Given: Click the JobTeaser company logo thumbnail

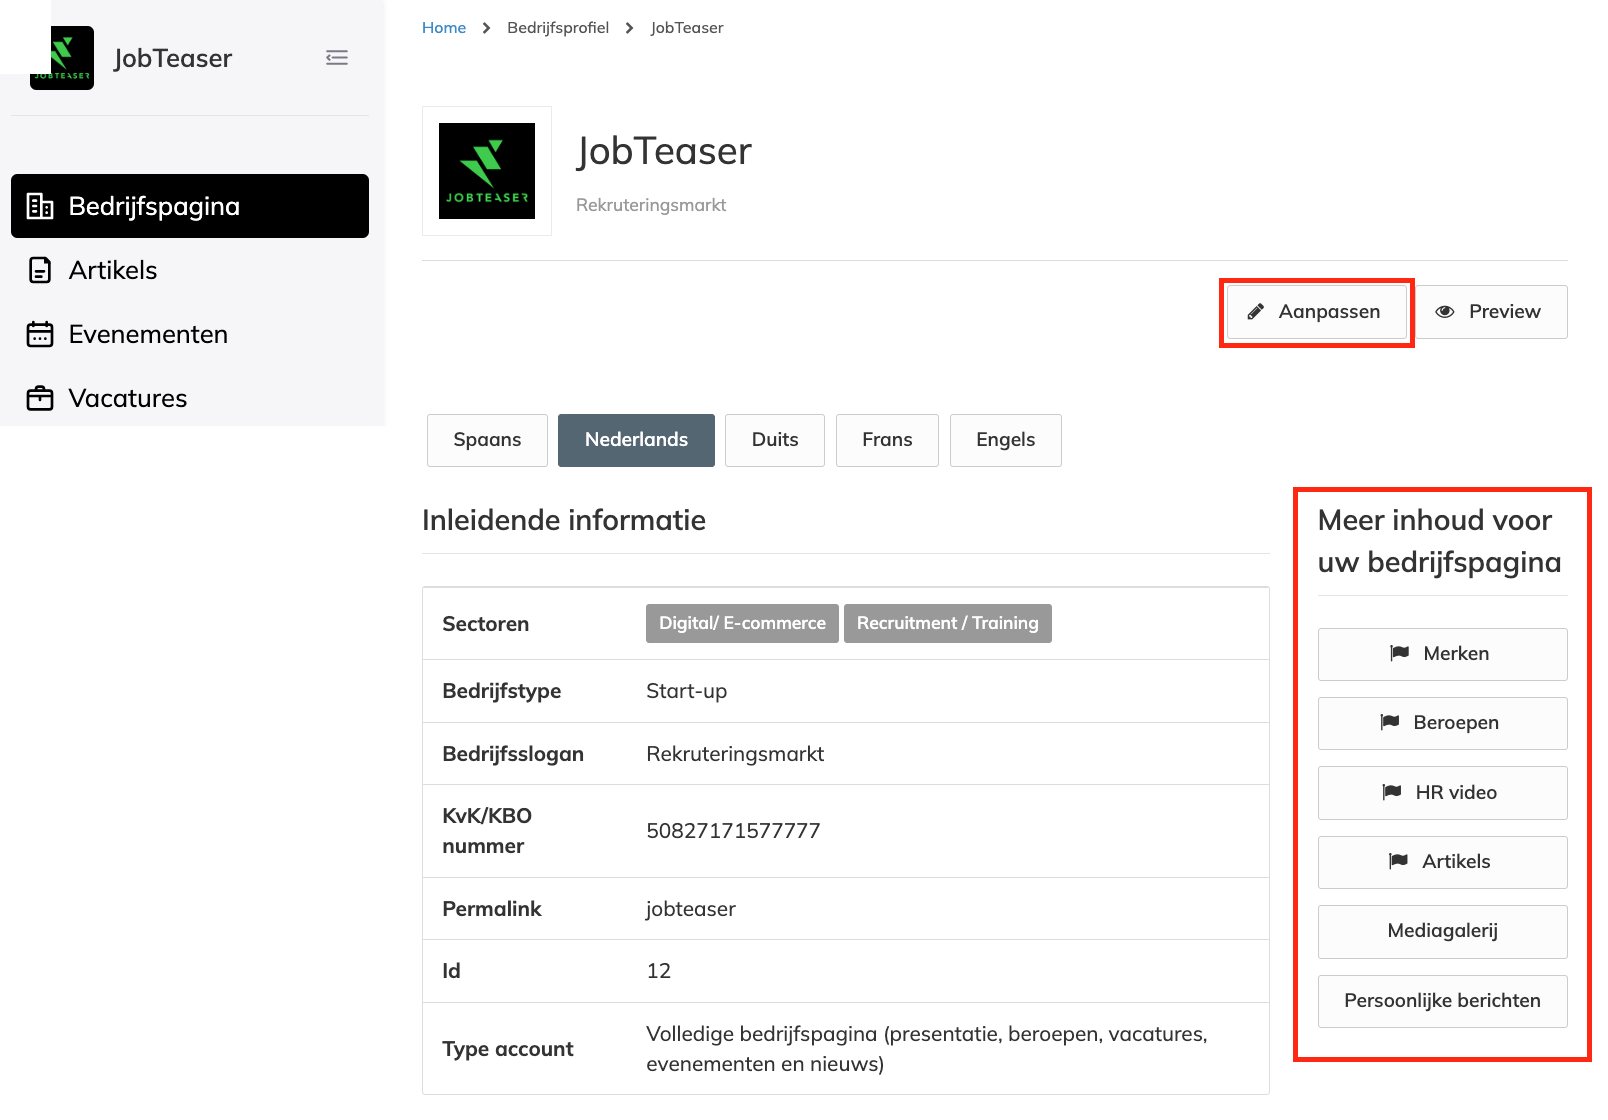Looking at the screenshot, I should tap(487, 171).
